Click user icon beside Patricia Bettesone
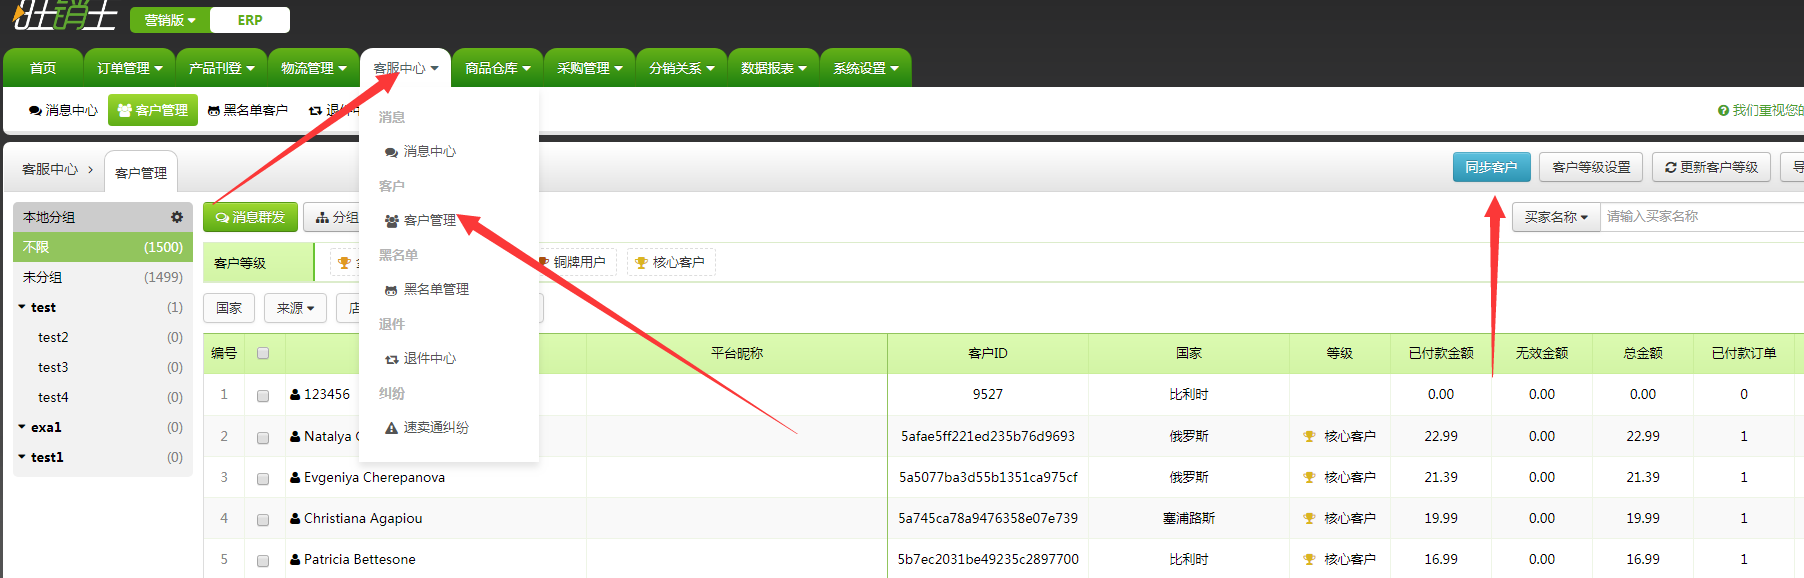The image size is (1804, 578). point(295,560)
